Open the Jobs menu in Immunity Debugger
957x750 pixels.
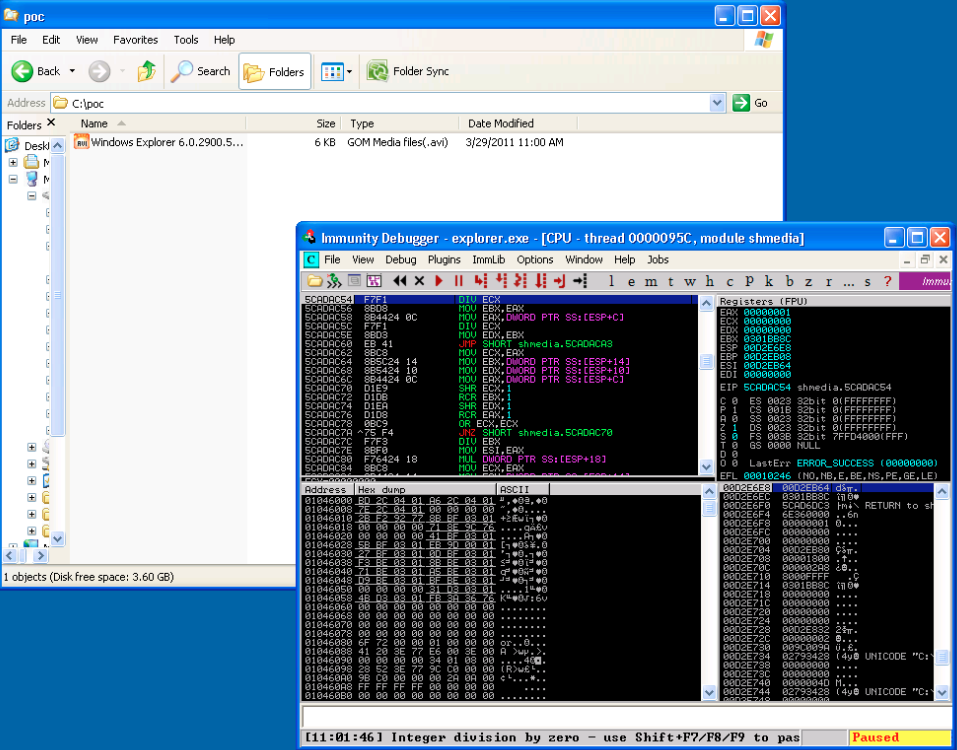[x=658, y=259]
